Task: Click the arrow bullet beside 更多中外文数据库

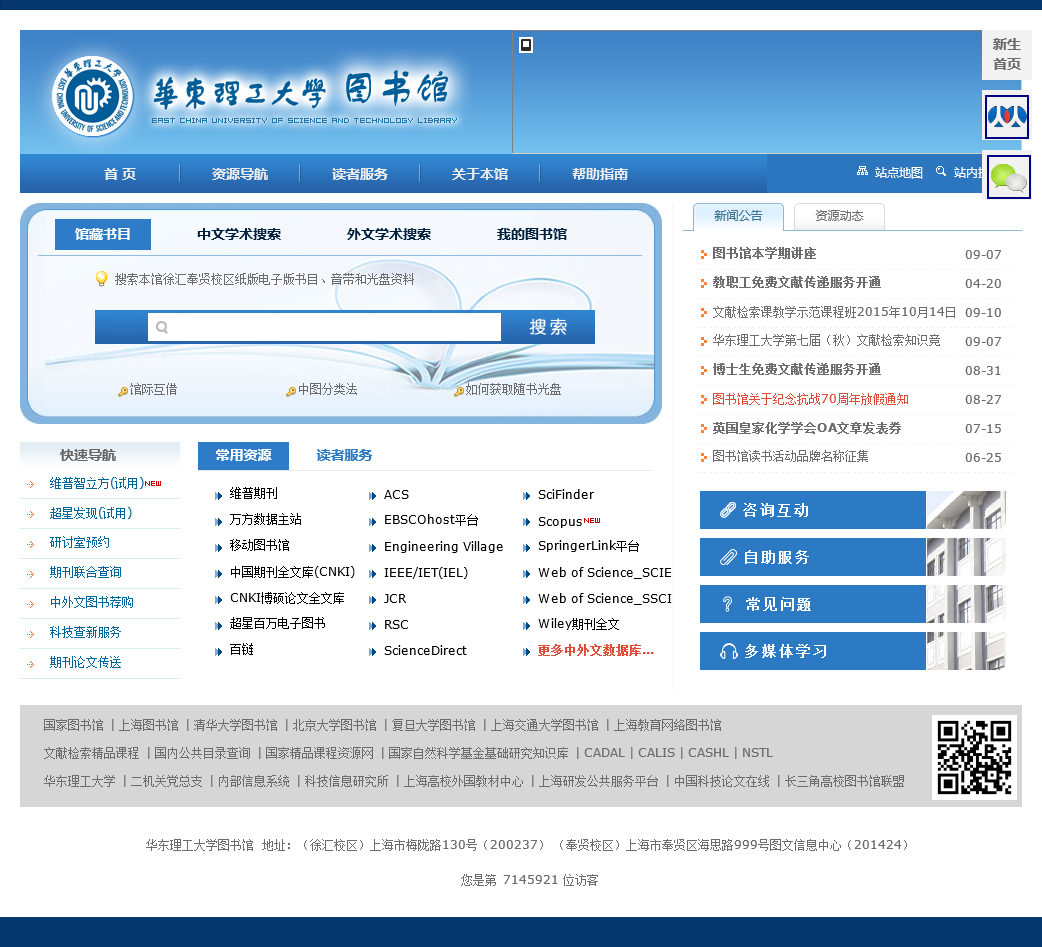Action: tap(526, 652)
